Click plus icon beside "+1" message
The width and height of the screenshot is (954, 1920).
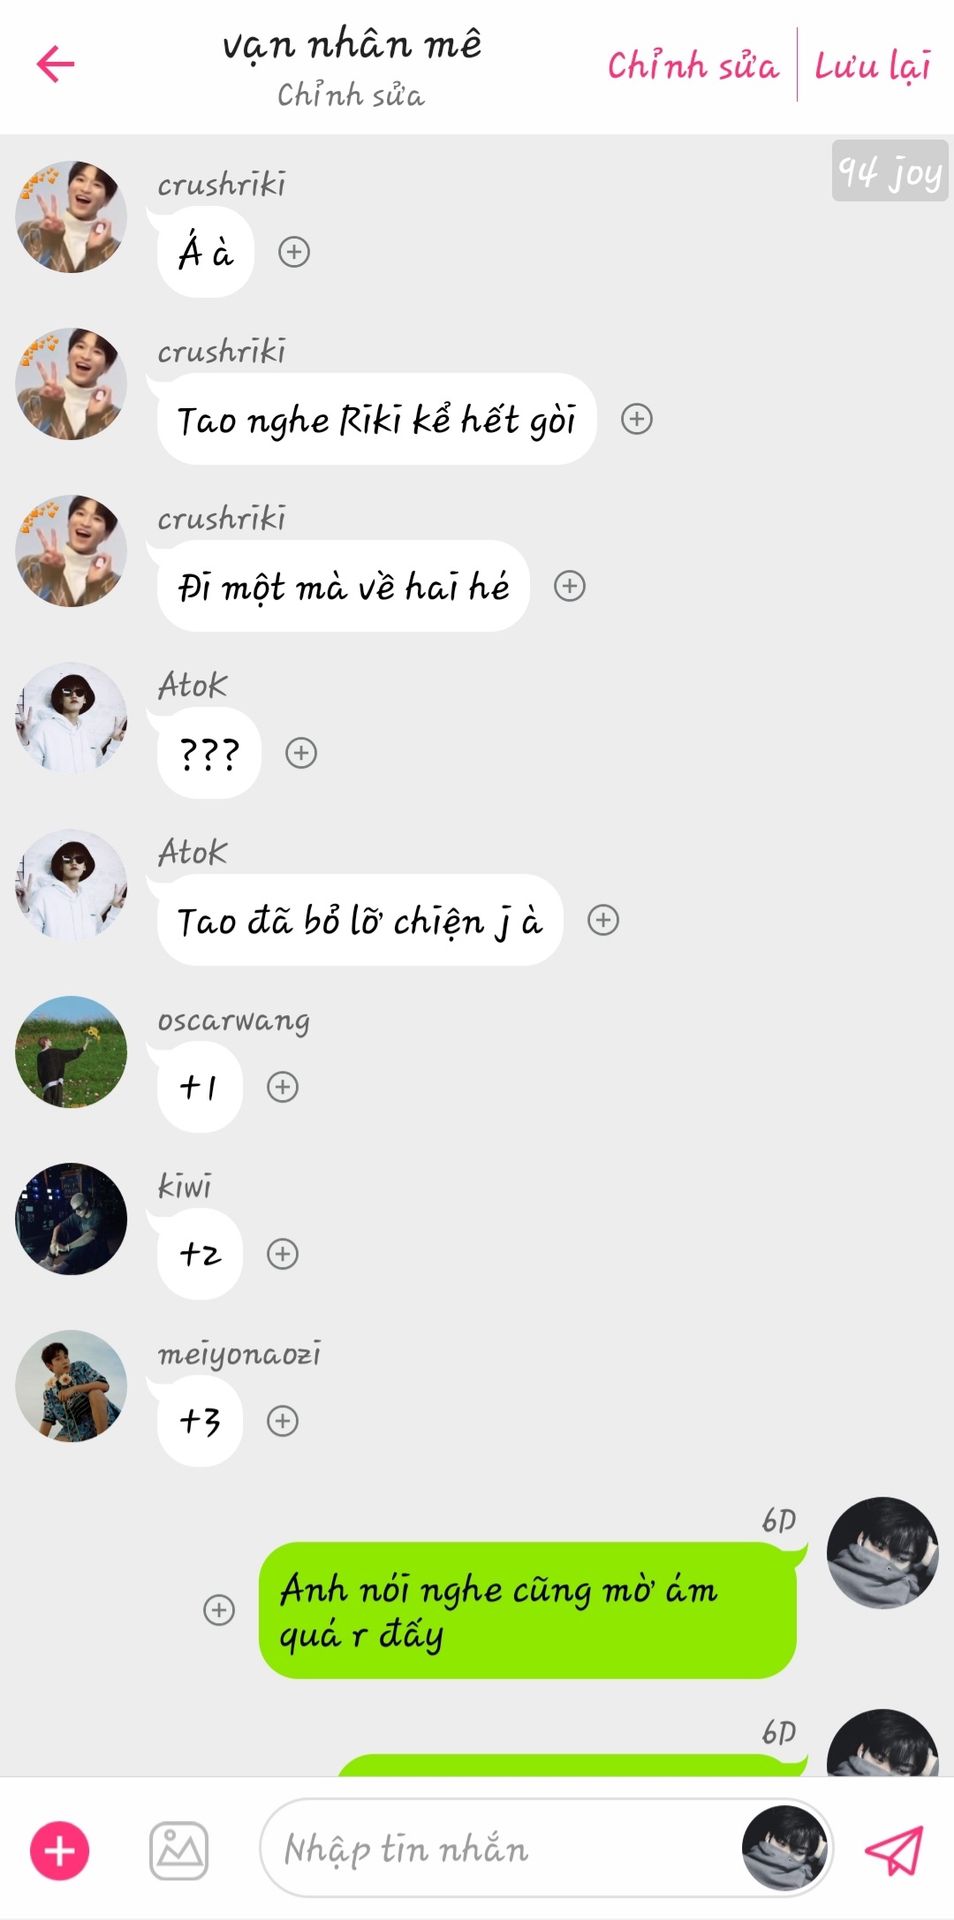[283, 1087]
